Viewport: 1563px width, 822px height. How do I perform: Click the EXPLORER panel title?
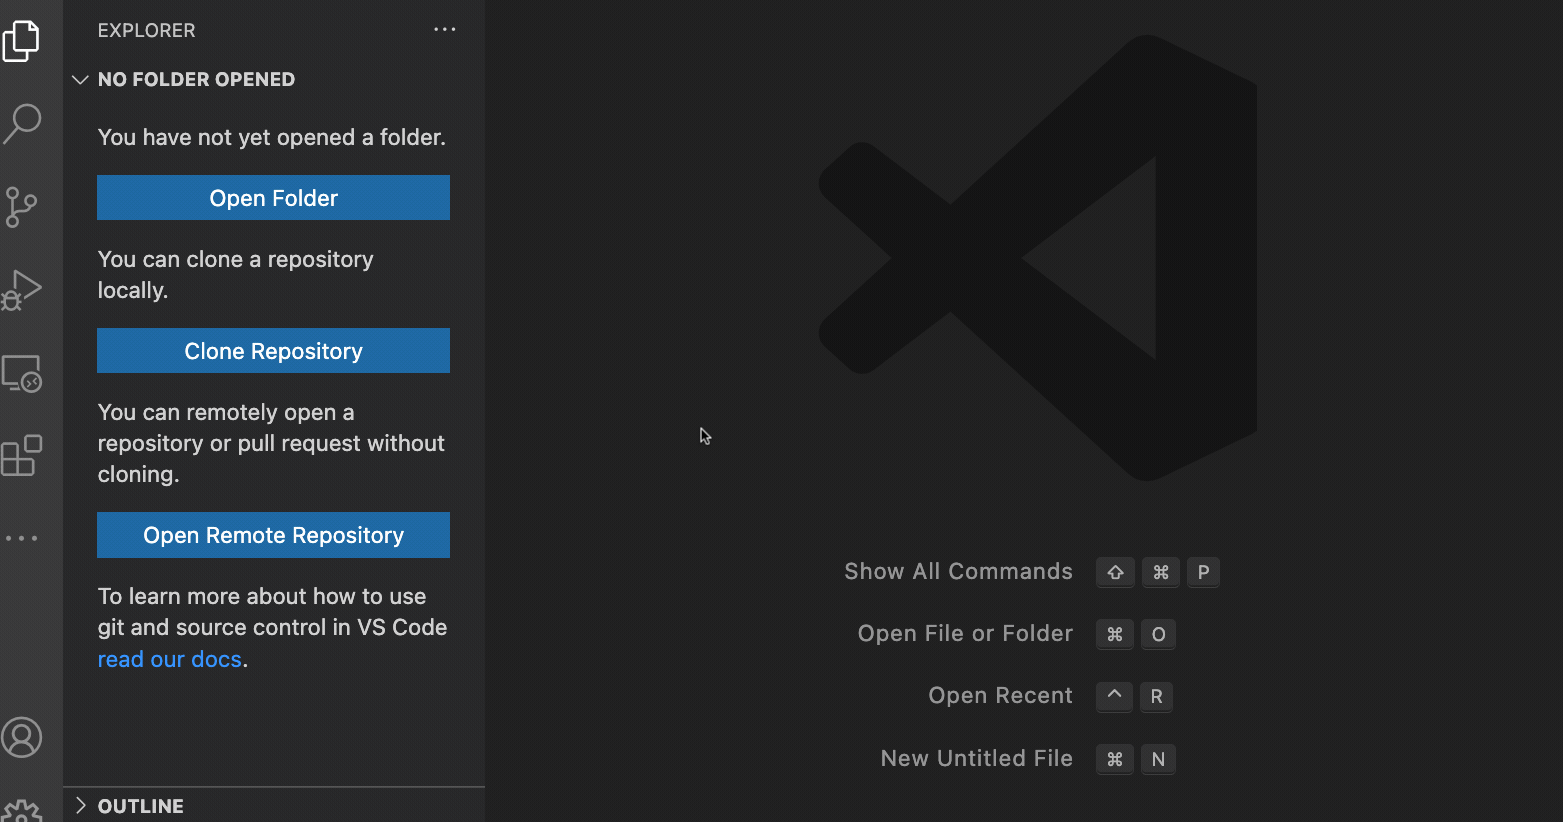point(146,30)
